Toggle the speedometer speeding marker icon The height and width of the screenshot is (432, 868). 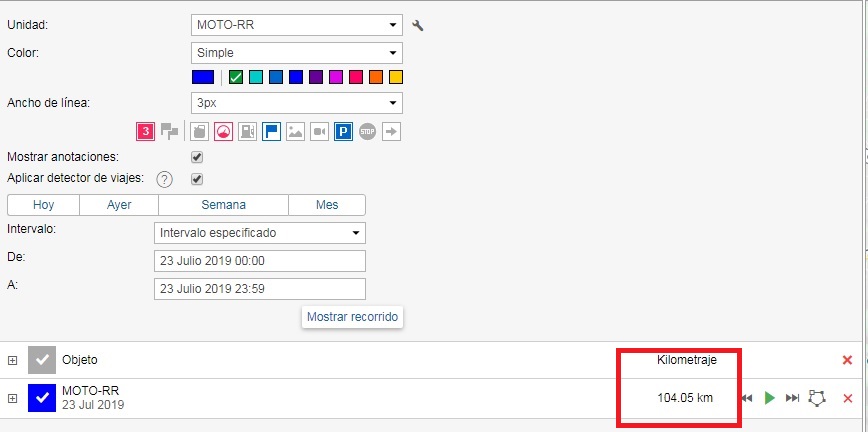pos(223,131)
